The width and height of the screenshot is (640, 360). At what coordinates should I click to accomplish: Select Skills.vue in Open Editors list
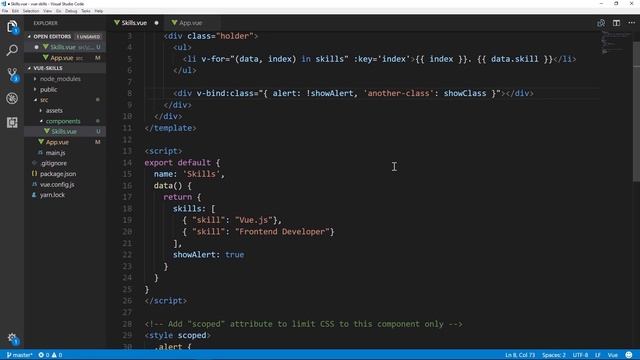click(65, 47)
